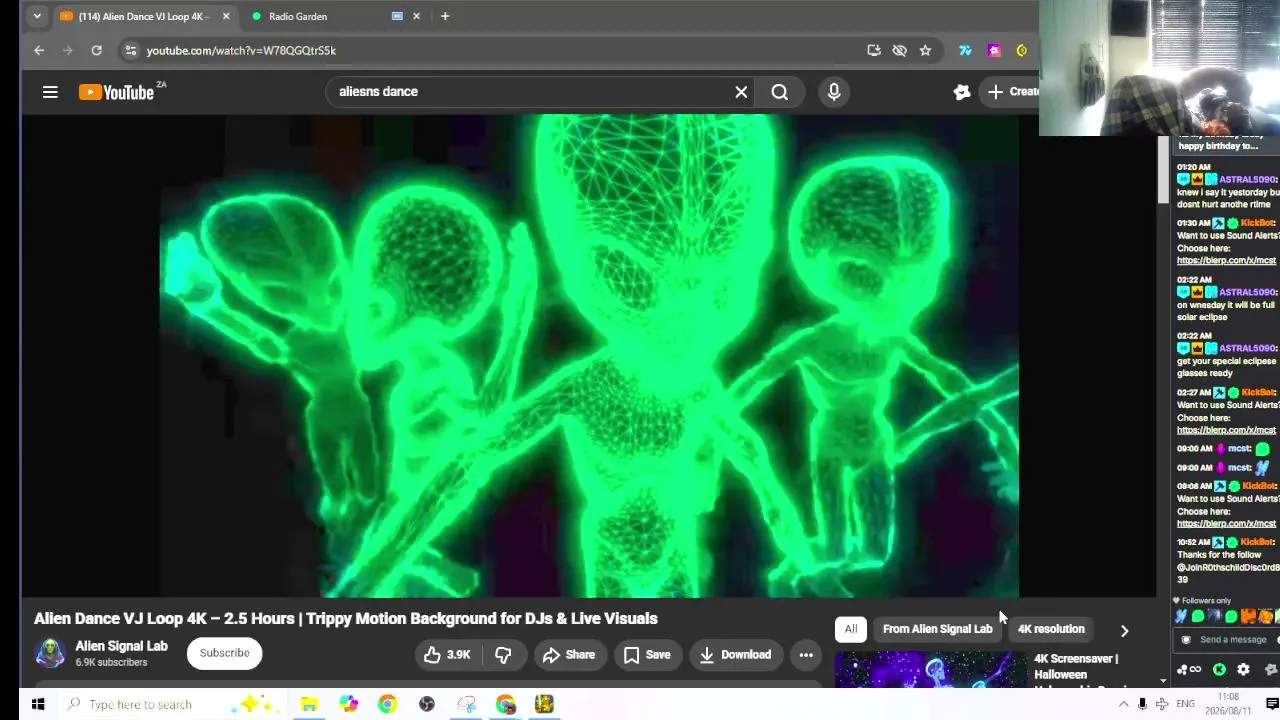Download the video
Image resolution: width=1280 pixels, height=720 pixels.
tap(735, 655)
